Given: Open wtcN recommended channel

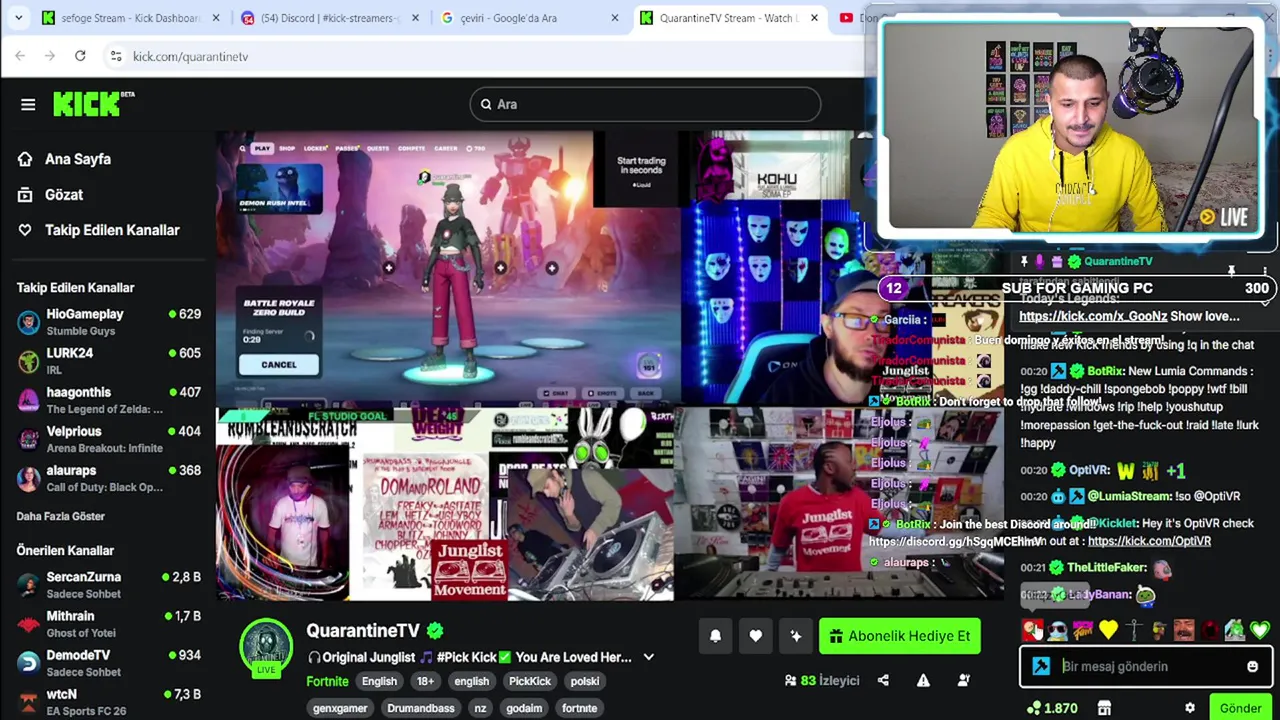Looking at the screenshot, I should (x=108, y=702).
